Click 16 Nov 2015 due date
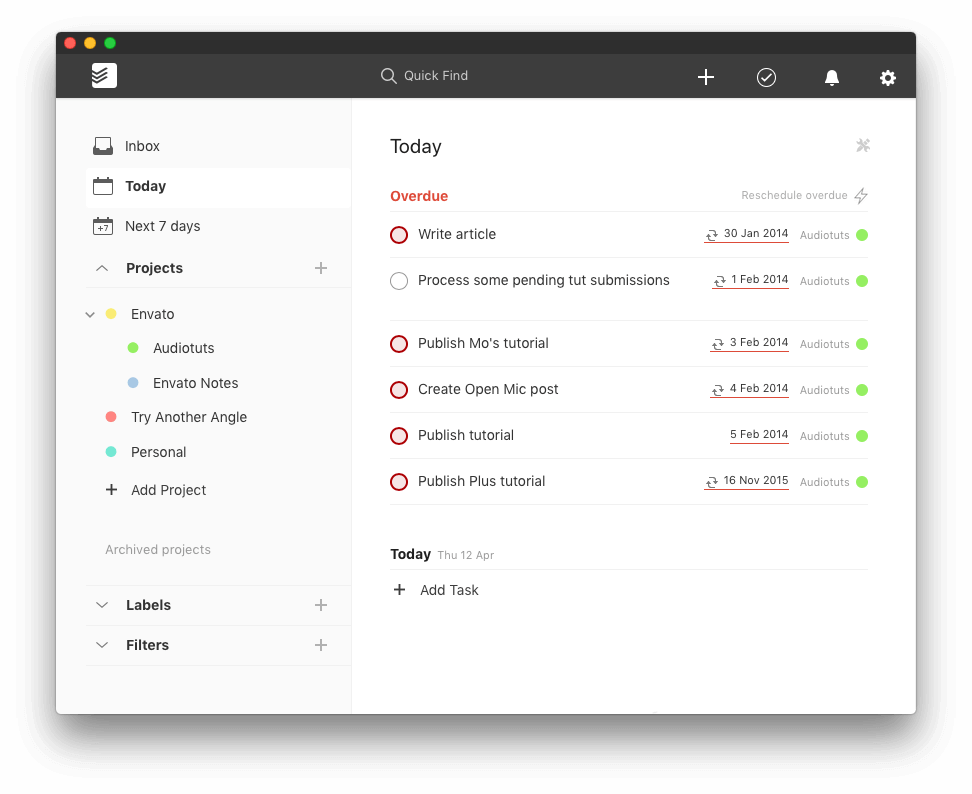This screenshot has width=972, height=794. [756, 480]
